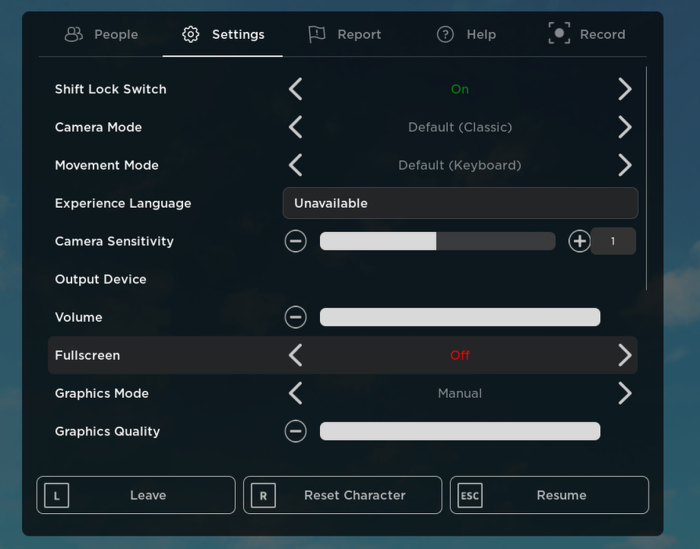
Task: Click the 'Shift Lock Switch' label
Action: tap(111, 89)
